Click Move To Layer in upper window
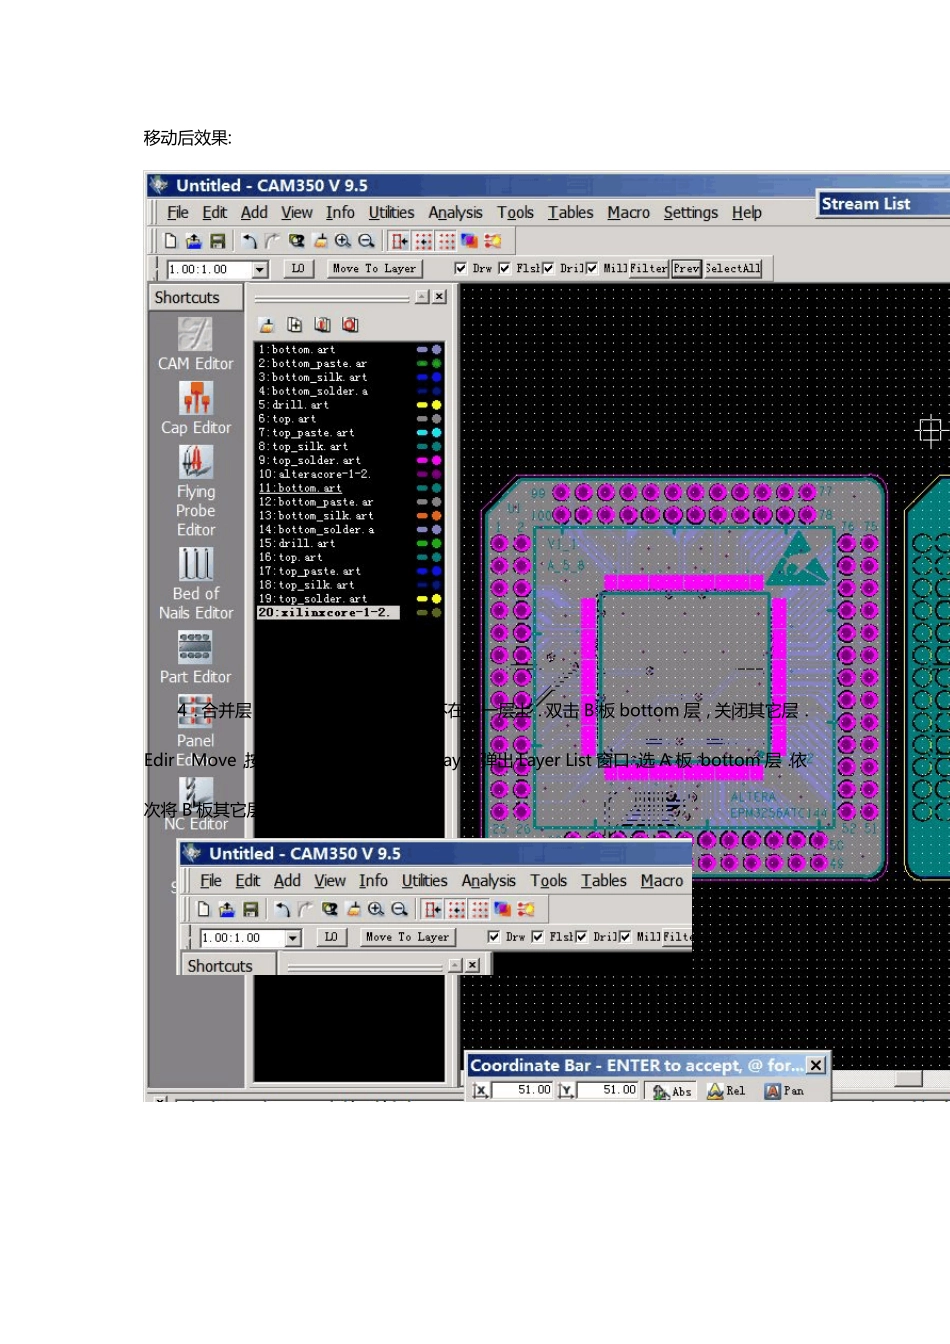The height and width of the screenshot is (1344, 950). pos(374,268)
